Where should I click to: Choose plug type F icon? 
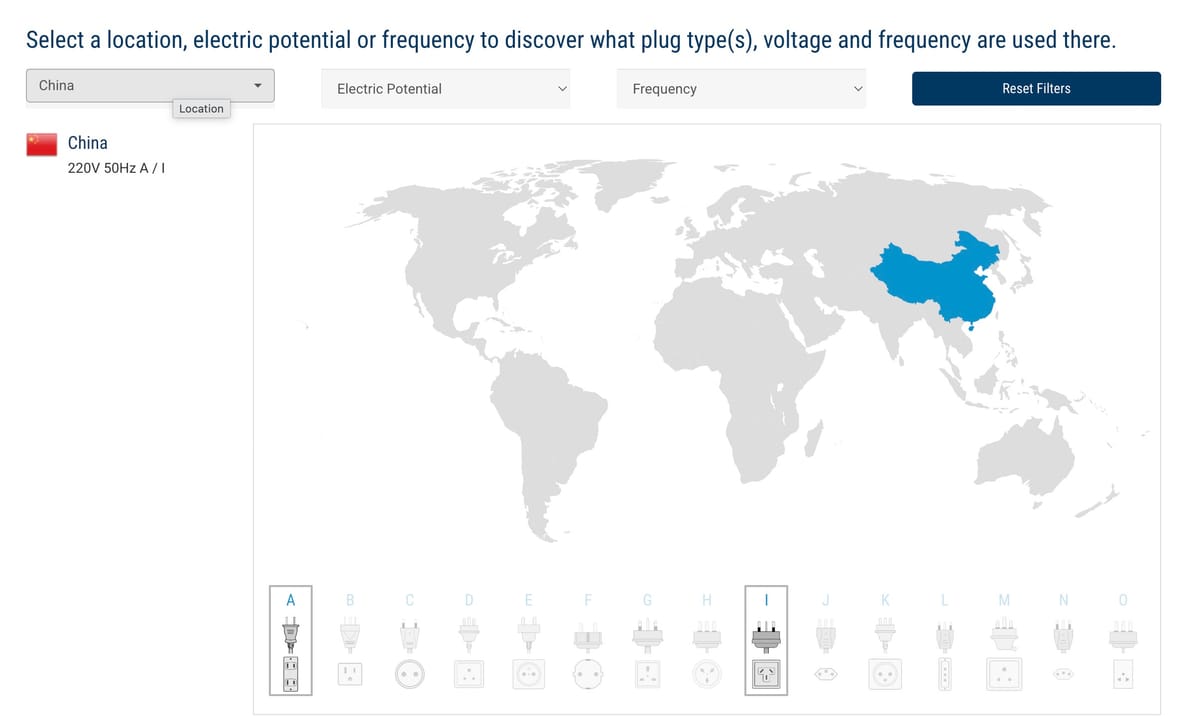588,641
